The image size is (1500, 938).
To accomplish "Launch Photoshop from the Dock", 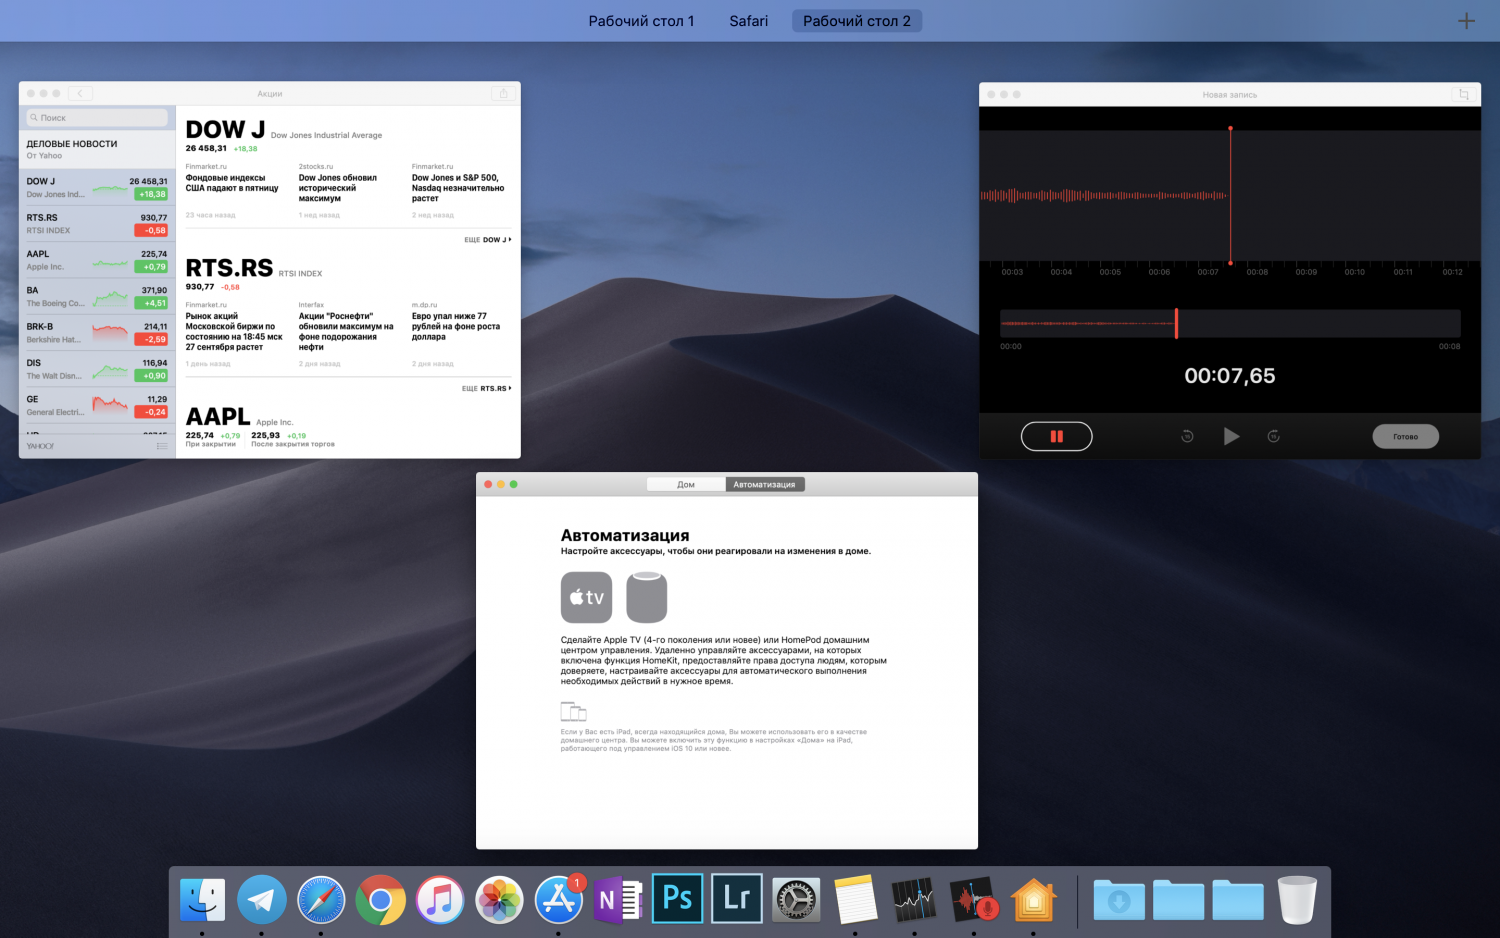I will pyautogui.click(x=677, y=898).
